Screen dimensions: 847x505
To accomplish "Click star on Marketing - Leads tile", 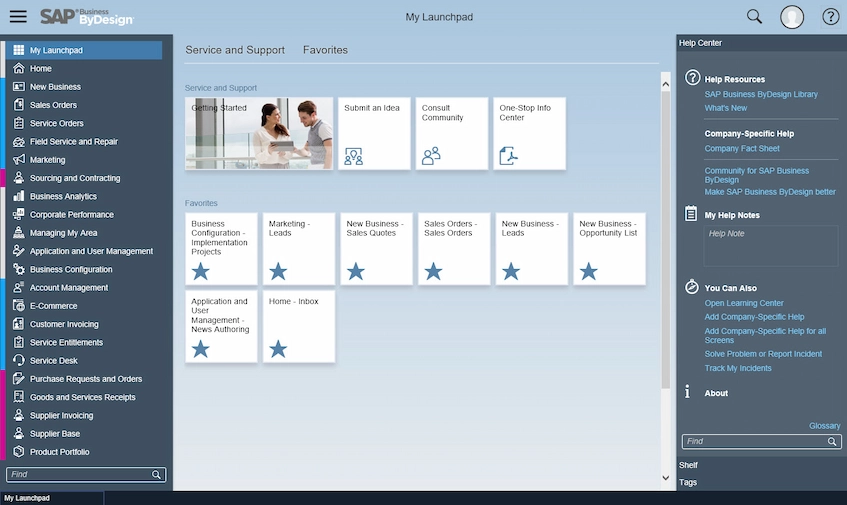I will 278,271.
